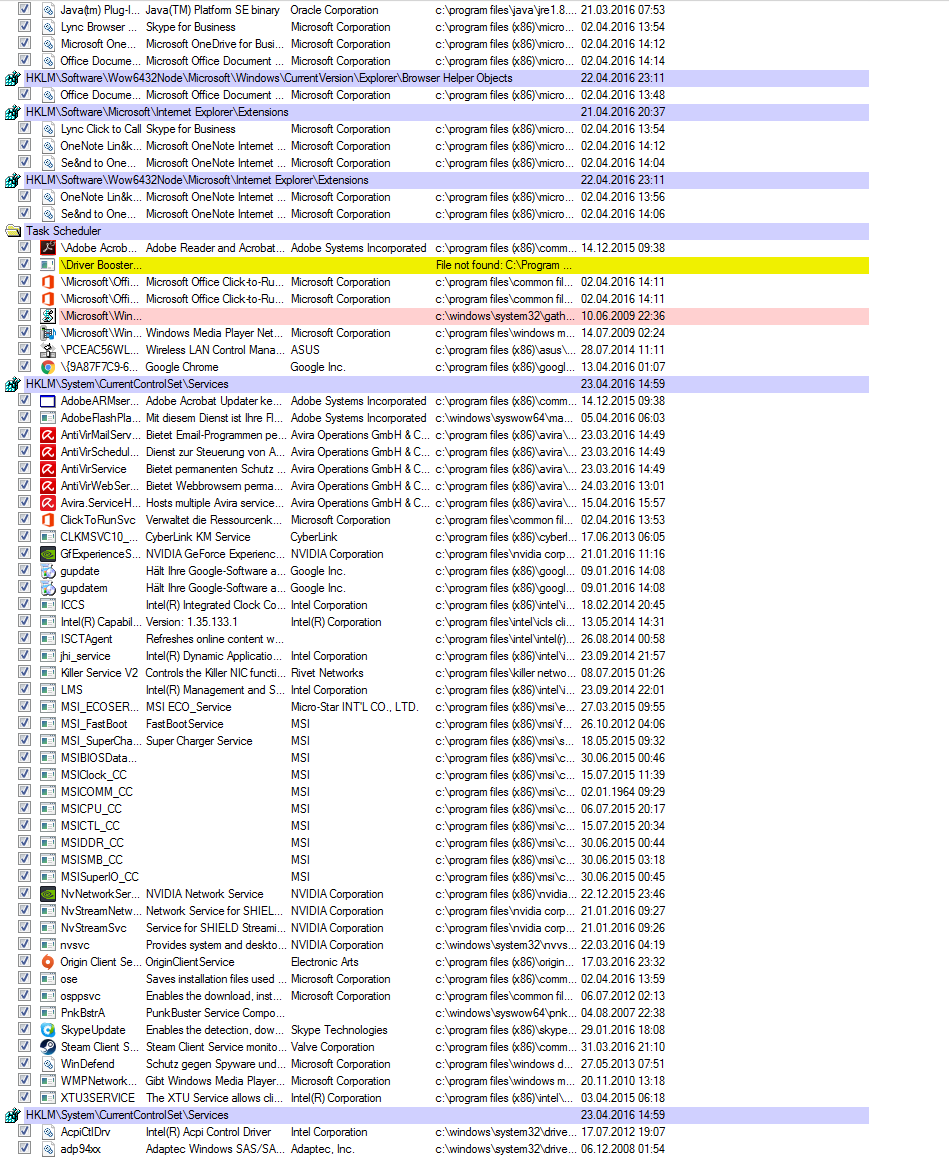Uncheck the Driver Booster task checkbox

(24, 264)
